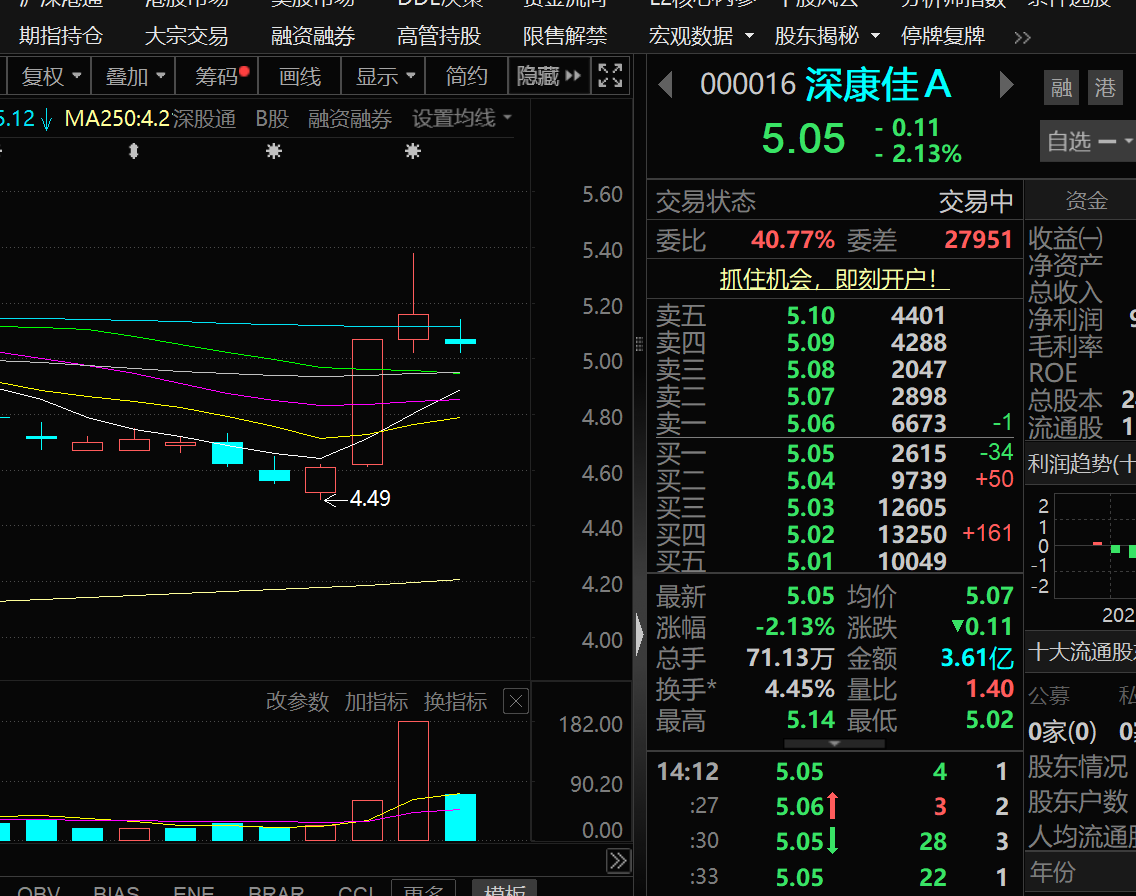
Task: Open the 更多 indicators tab
Action: (x=423, y=888)
